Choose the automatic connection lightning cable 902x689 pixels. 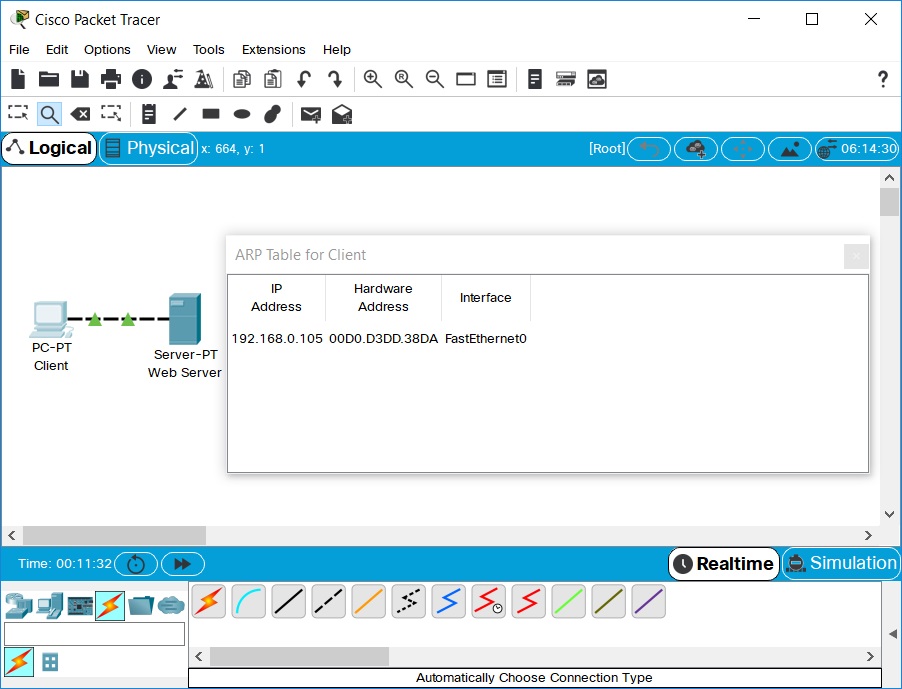click(x=209, y=601)
